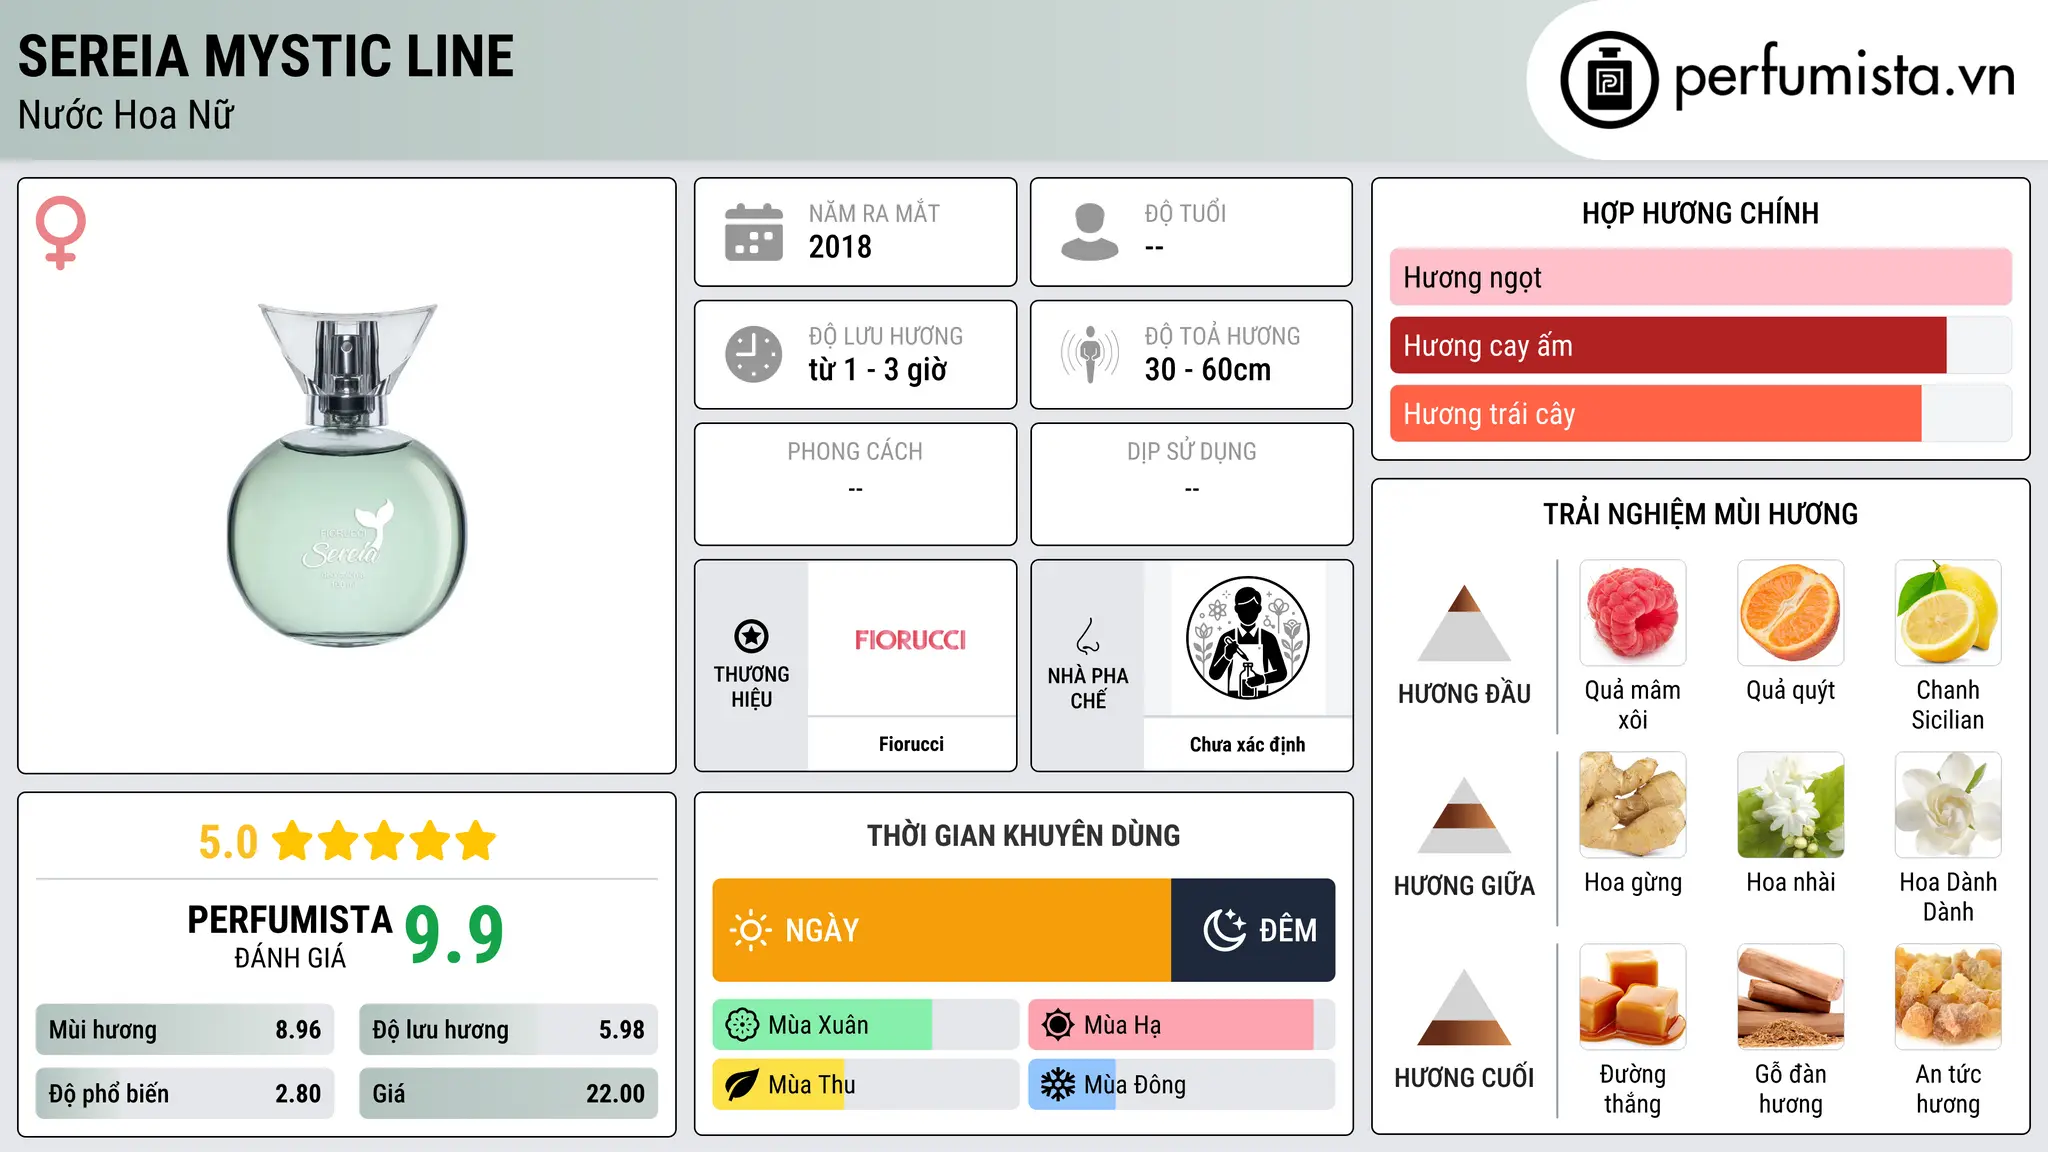Viewport: 2048px width, 1152px height.
Task: Click the Hương trái cây accord bar
Action: [1700, 413]
